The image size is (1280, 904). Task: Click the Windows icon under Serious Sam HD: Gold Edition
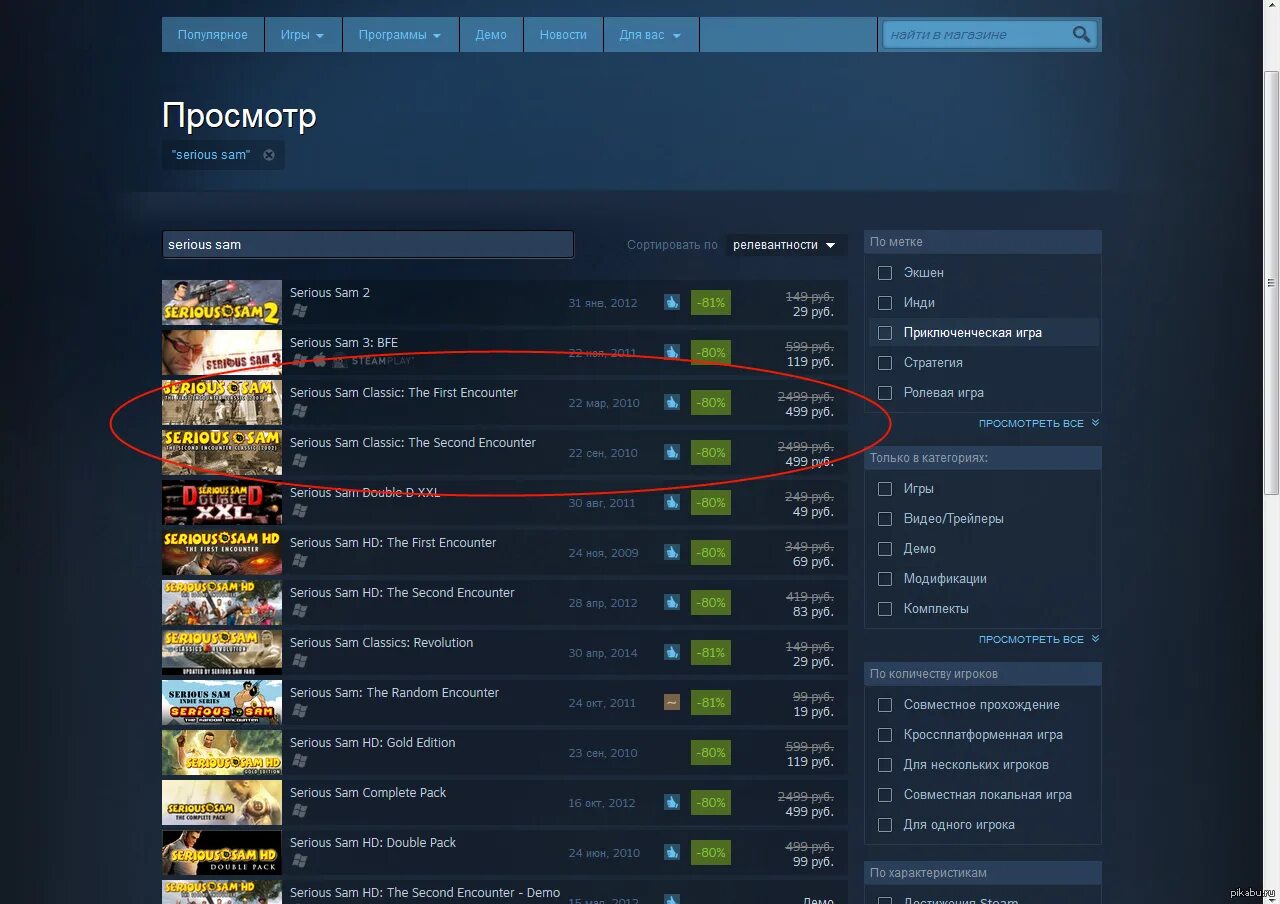point(299,761)
